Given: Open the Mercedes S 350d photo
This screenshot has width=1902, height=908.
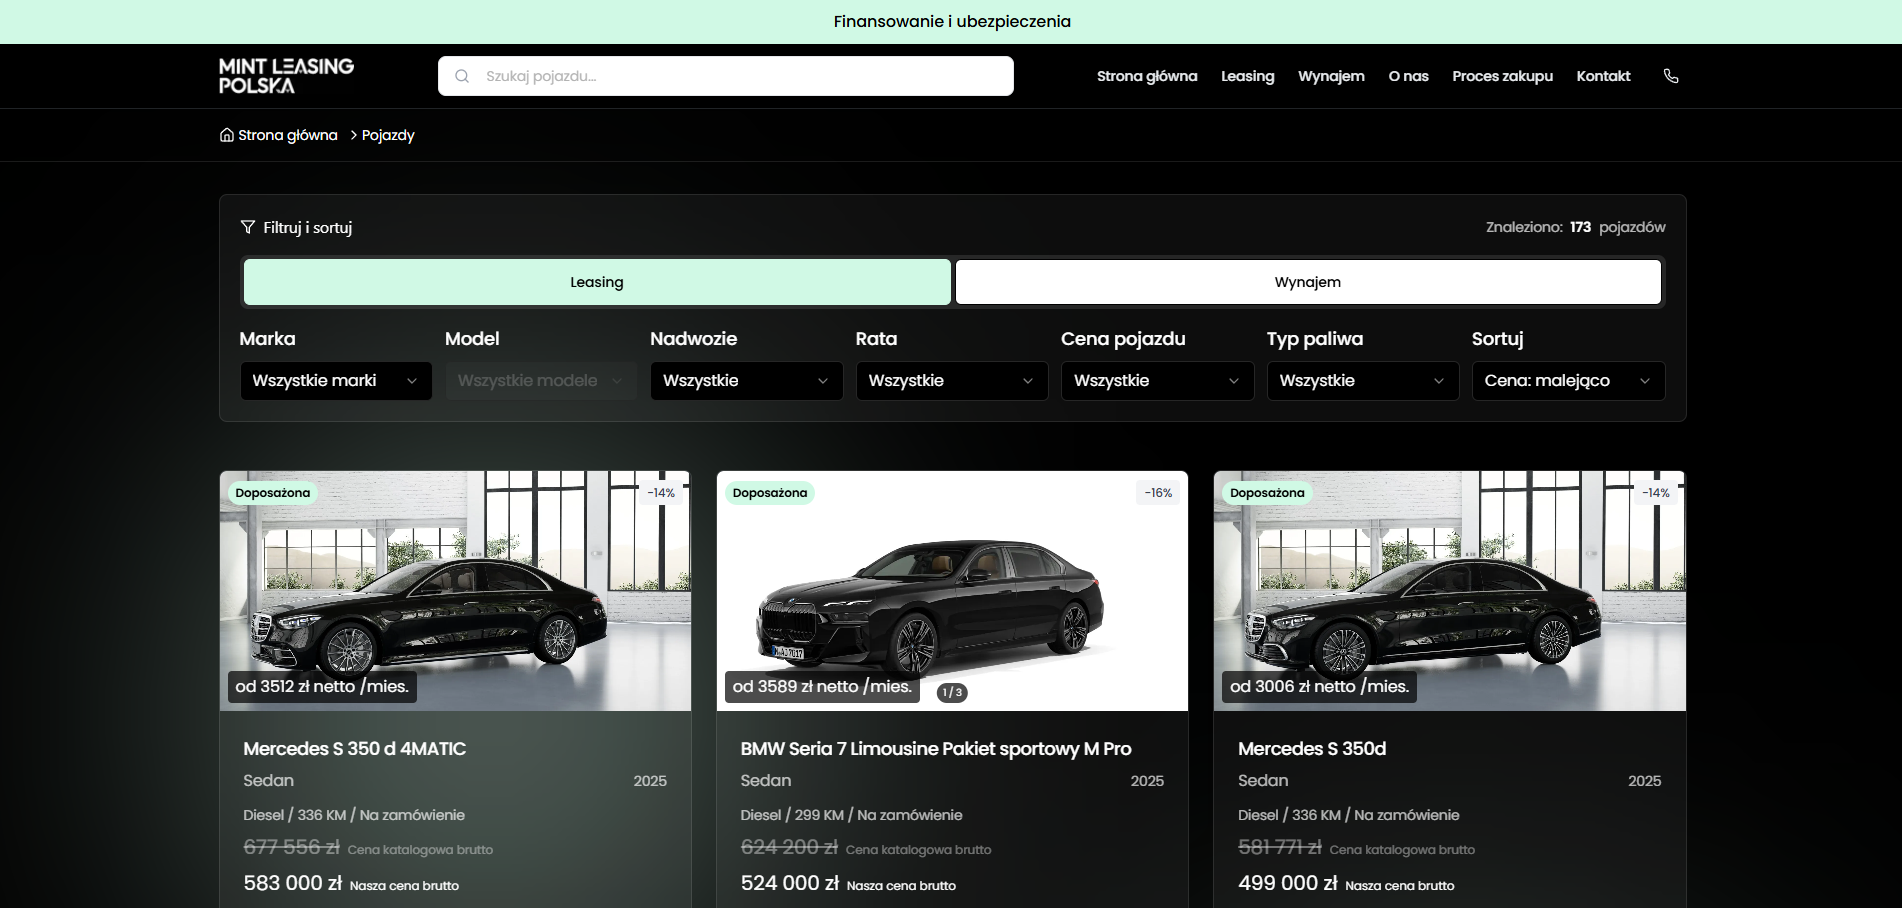Looking at the screenshot, I should coord(1450,591).
